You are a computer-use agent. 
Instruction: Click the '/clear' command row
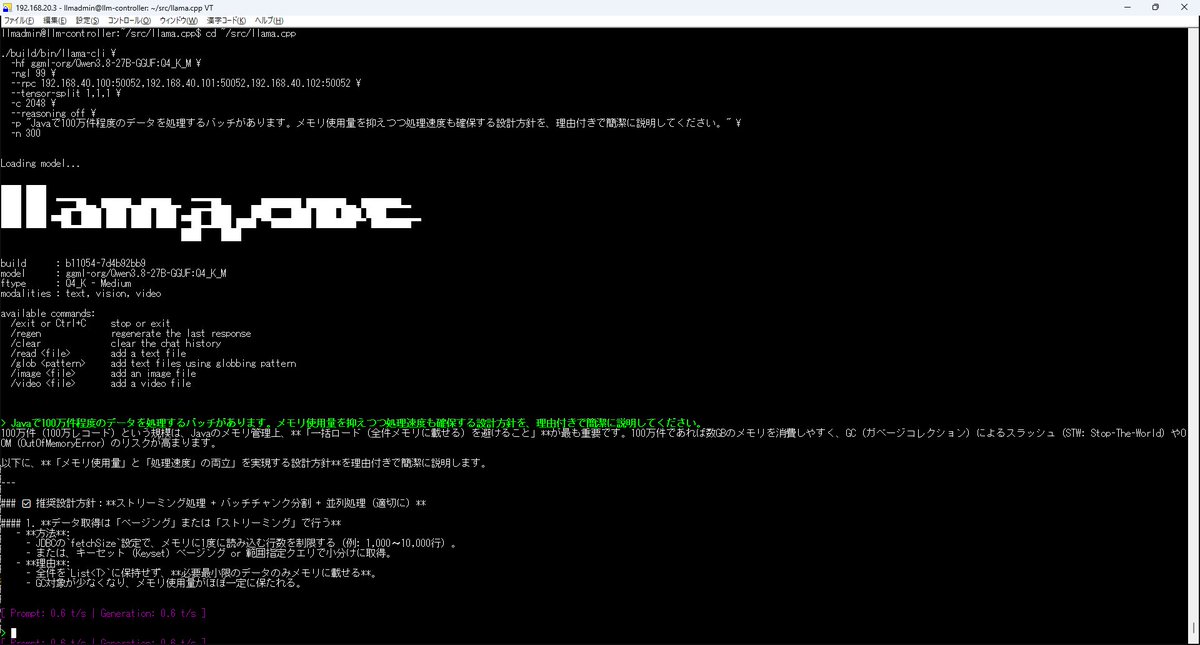coord(116,343)
